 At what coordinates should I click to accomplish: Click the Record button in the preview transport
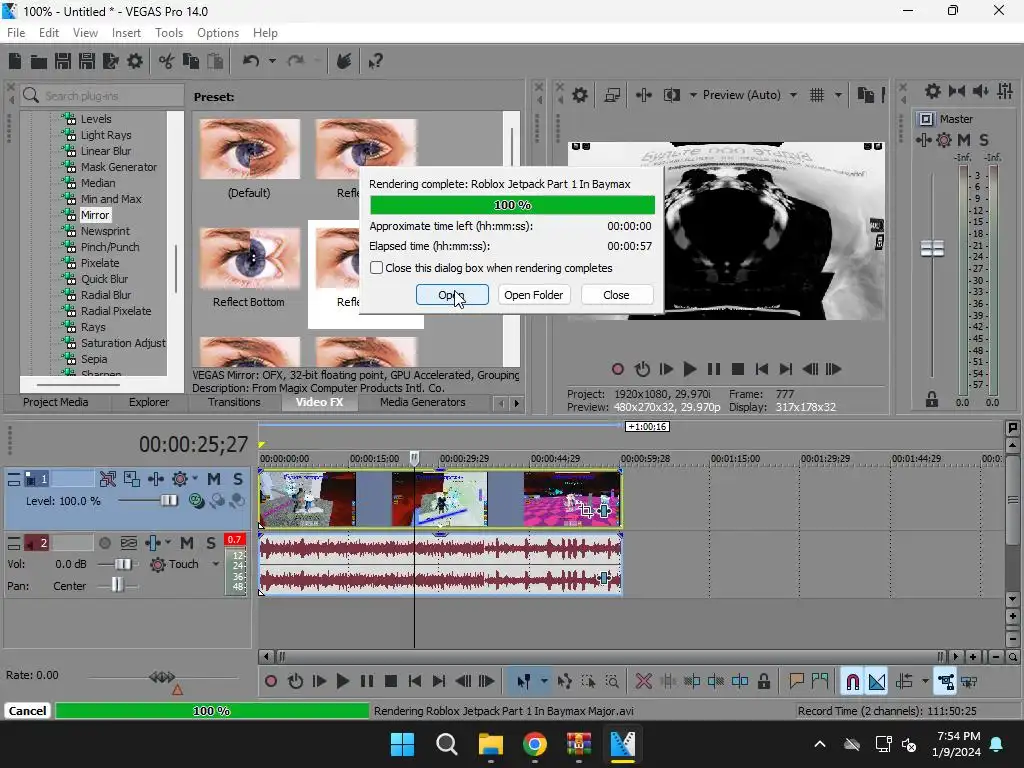point(618,370)
